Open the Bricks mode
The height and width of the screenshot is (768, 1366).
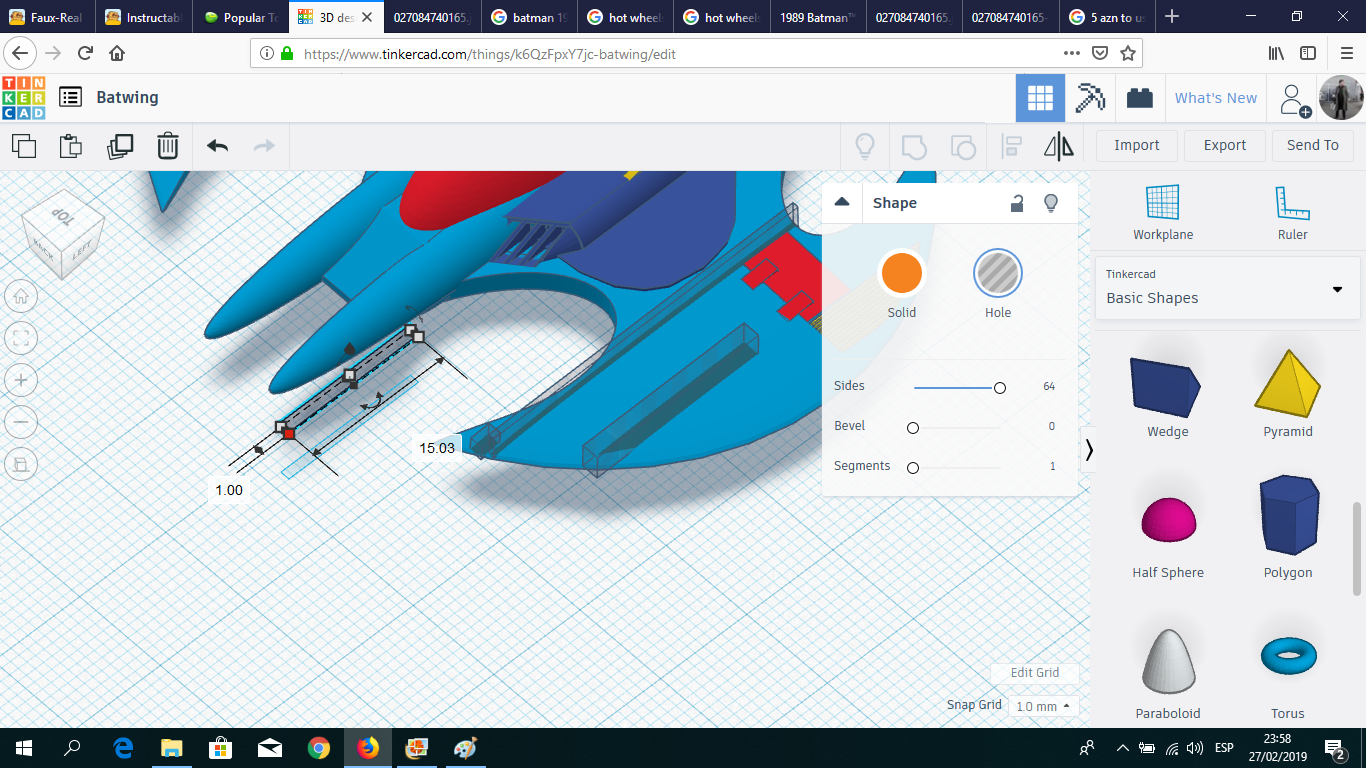(x=1139, y=98)
